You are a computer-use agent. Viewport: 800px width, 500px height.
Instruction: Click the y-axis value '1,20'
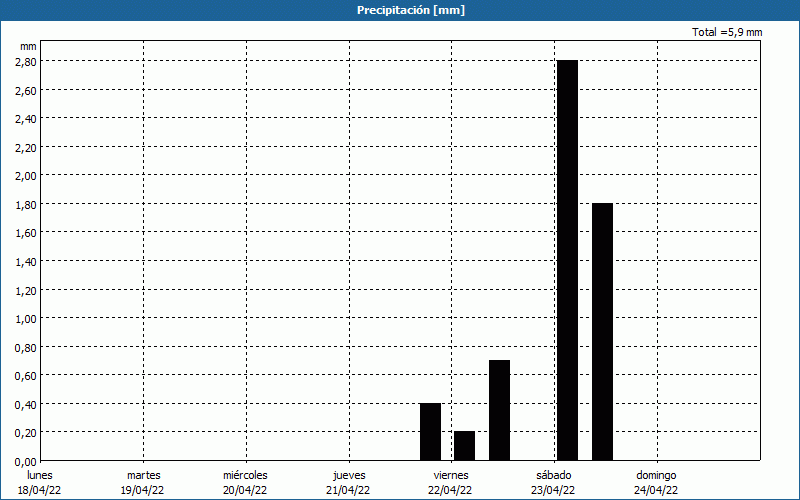point(27,290)
